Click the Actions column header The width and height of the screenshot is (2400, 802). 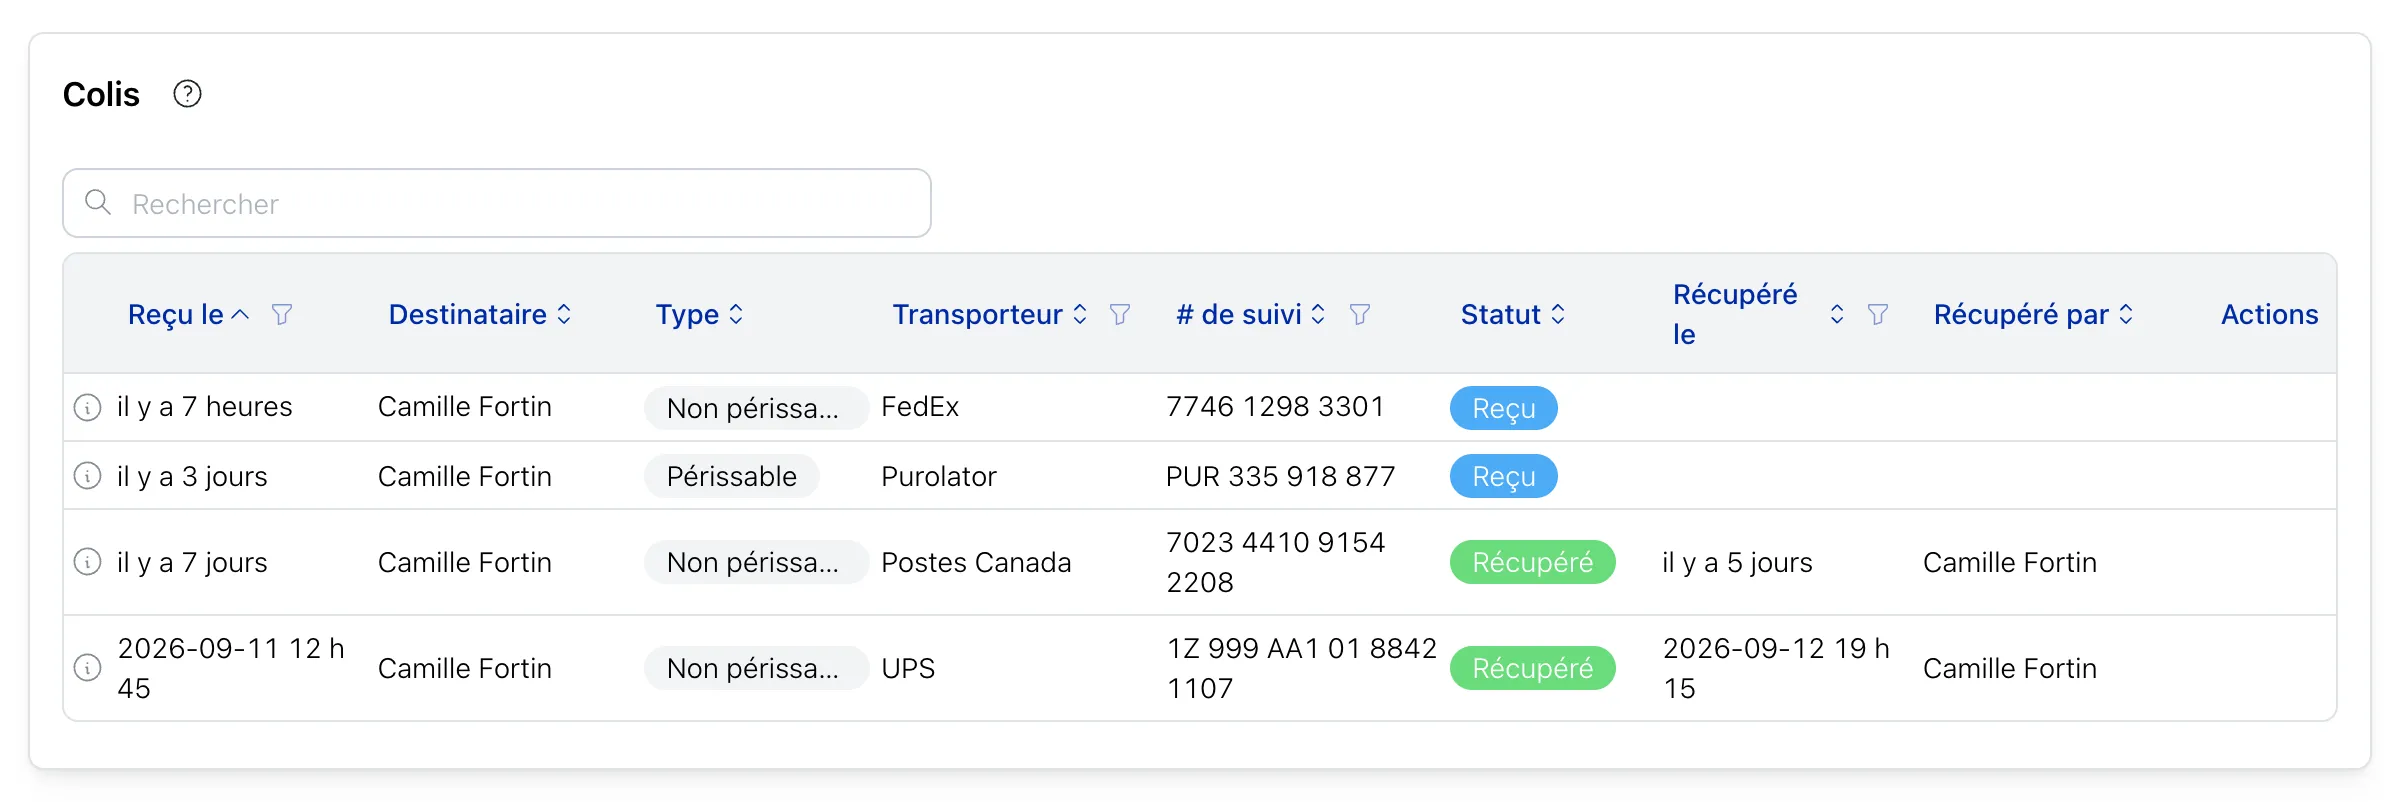pyautogui.click(x=2270, y=315)
